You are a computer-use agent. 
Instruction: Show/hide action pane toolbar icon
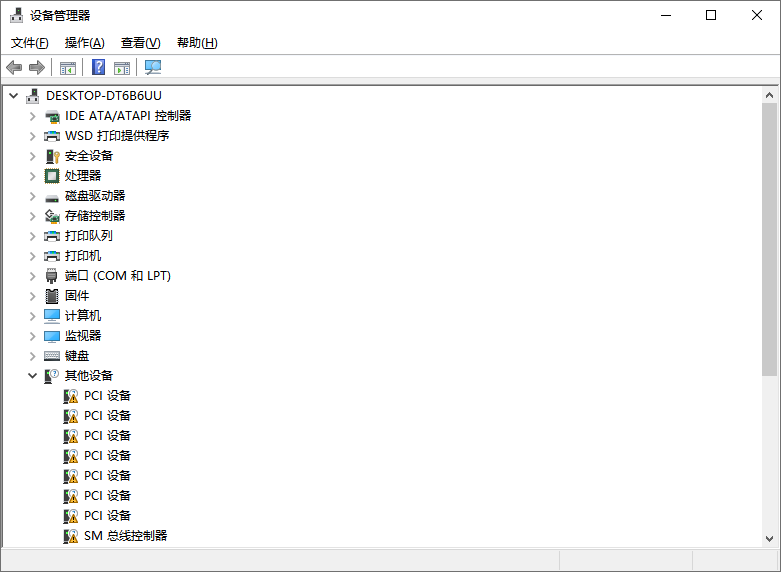pyautogui.click(x=122, y=67)
